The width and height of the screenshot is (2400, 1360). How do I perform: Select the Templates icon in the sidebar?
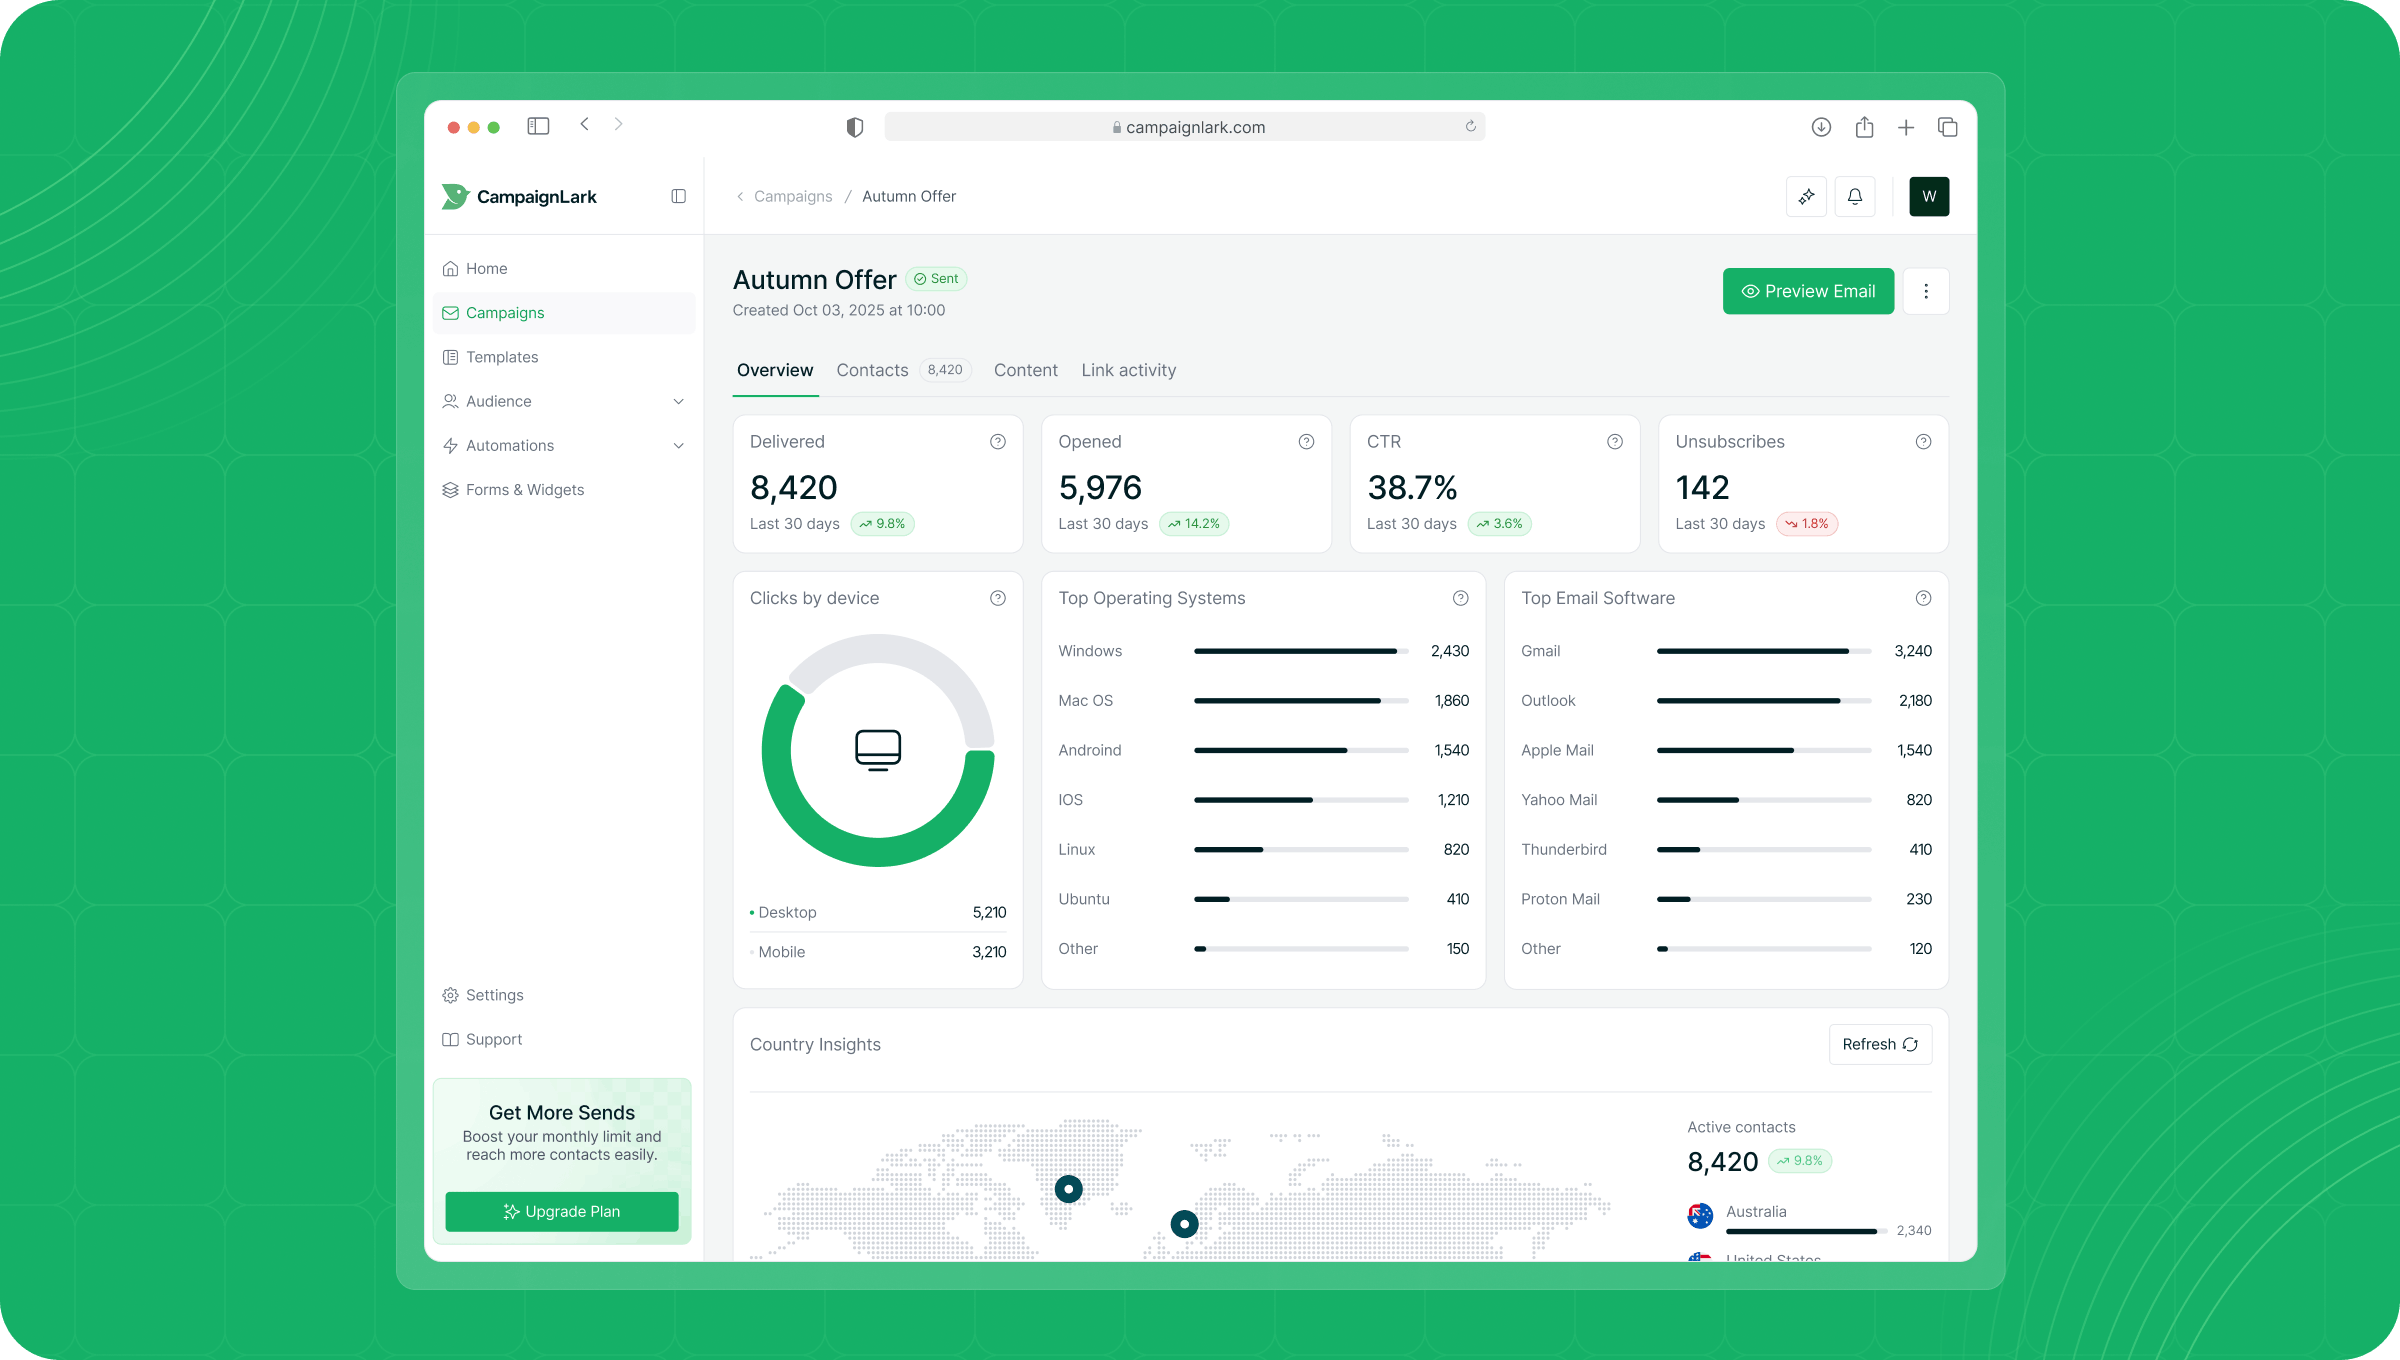[x=451, y=357]
